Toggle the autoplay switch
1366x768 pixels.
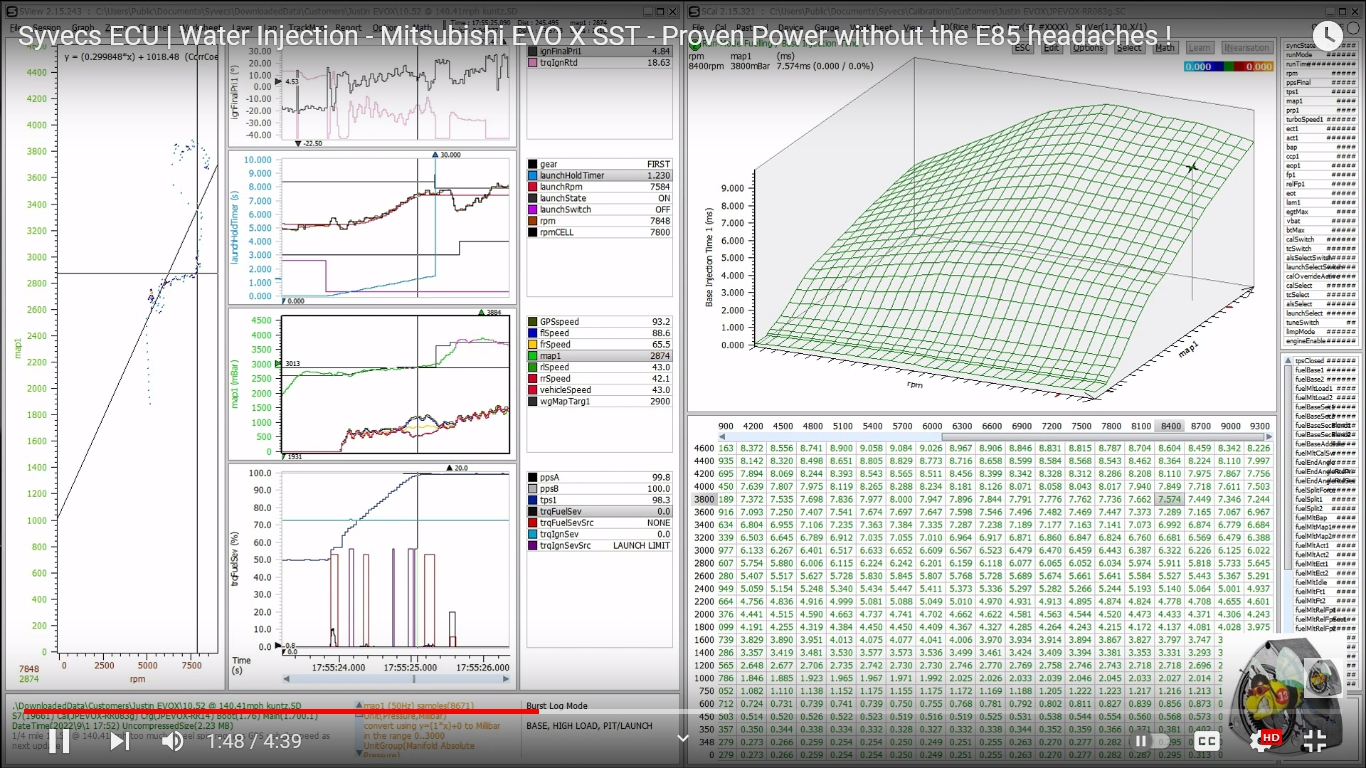point(1150,741)
